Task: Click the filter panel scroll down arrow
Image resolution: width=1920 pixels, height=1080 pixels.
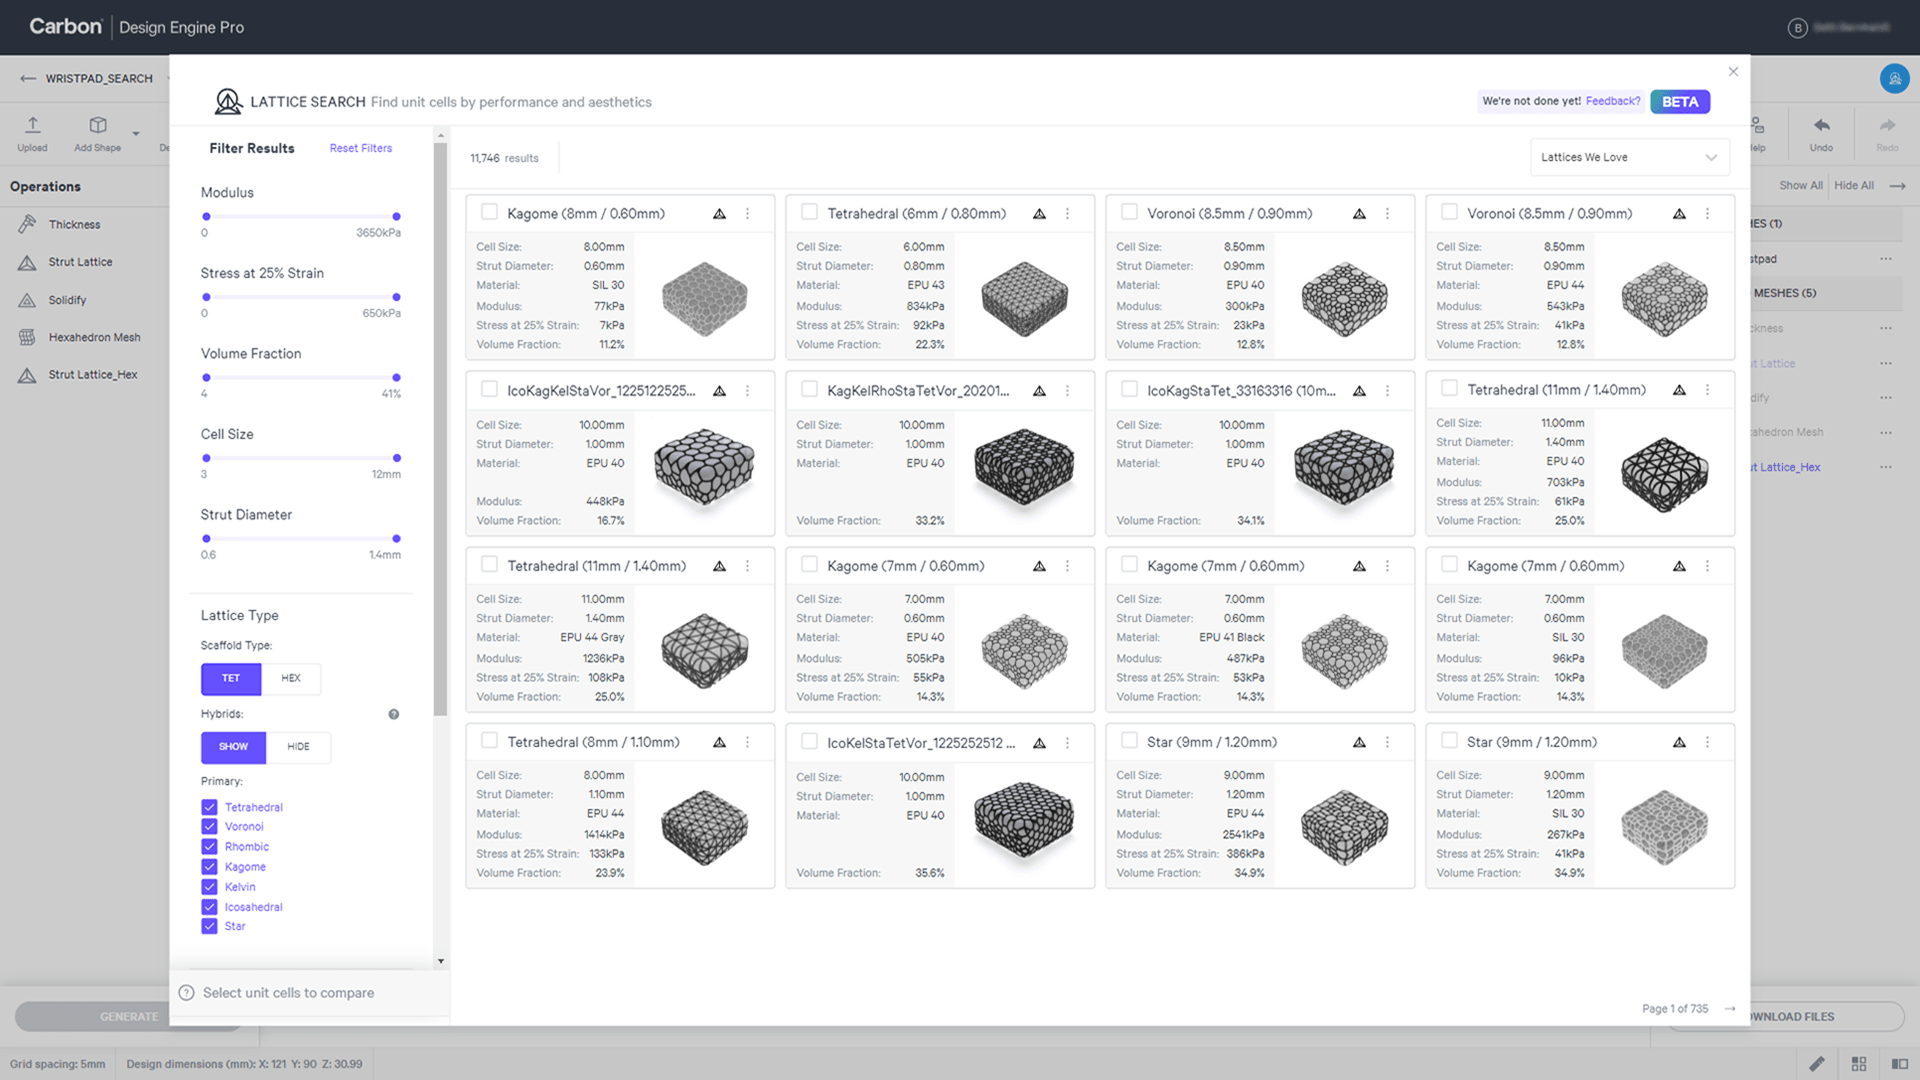Action: [x=441, y=961]
